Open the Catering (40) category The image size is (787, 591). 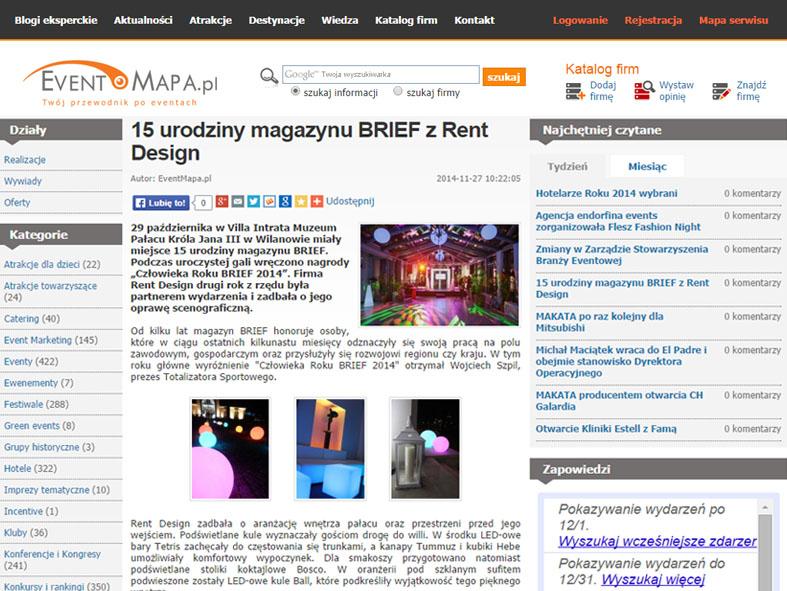pyautogui.click(x=32, y=318)
